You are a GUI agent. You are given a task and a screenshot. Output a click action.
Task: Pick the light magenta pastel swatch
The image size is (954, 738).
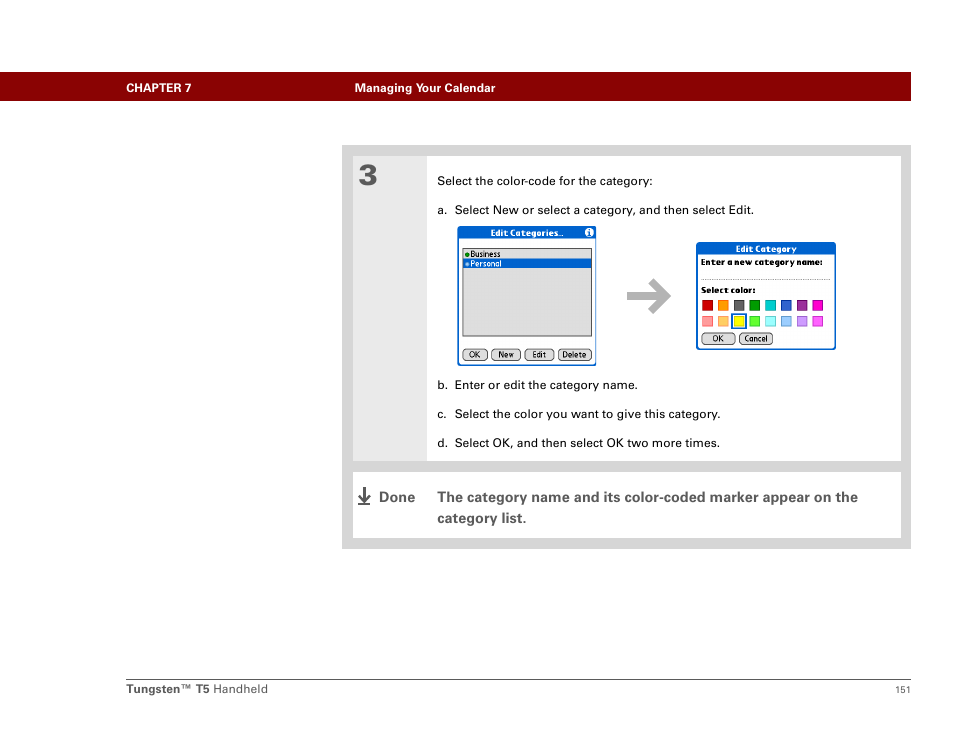[x=818, y=321]
